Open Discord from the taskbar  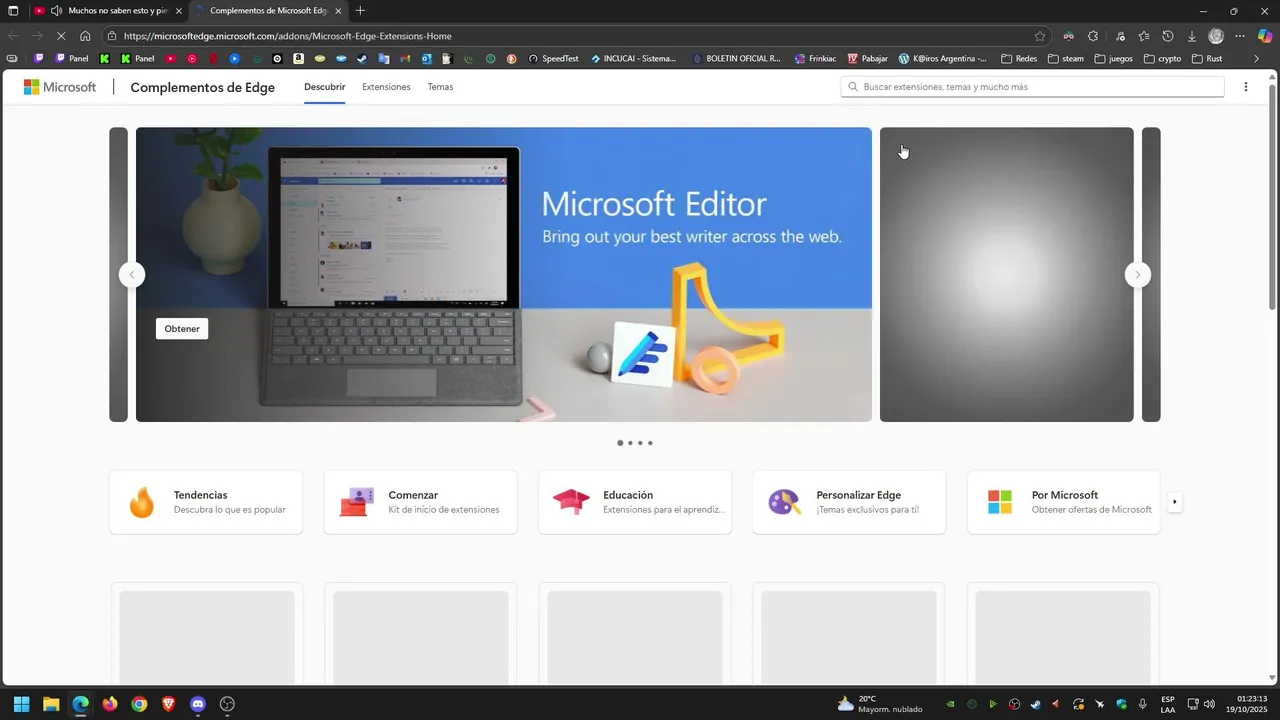[198, 704]
